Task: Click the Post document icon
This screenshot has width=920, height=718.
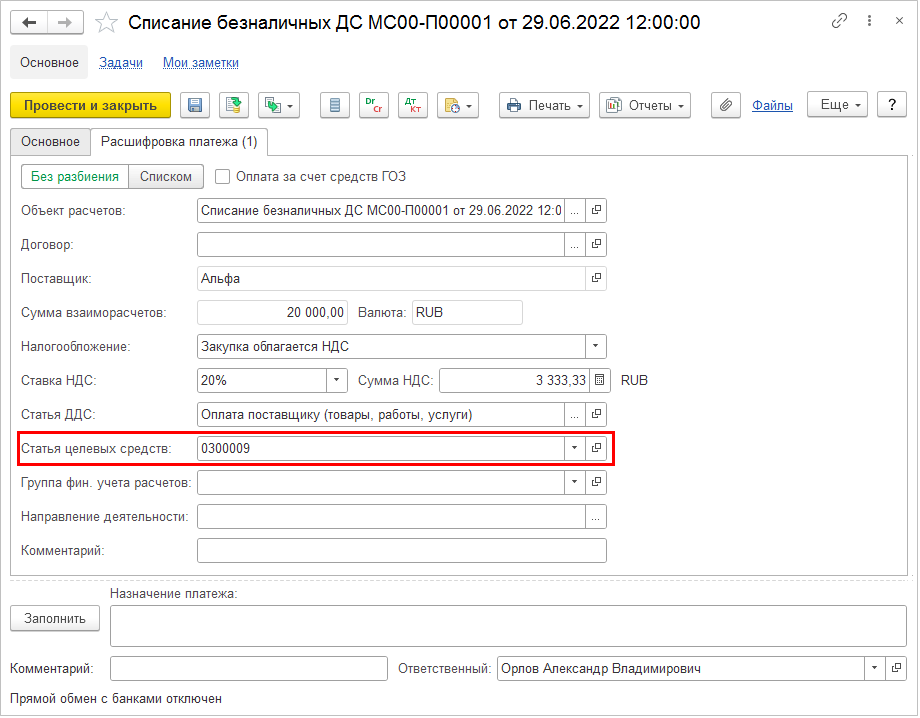Action: click(x=234, y=105)
